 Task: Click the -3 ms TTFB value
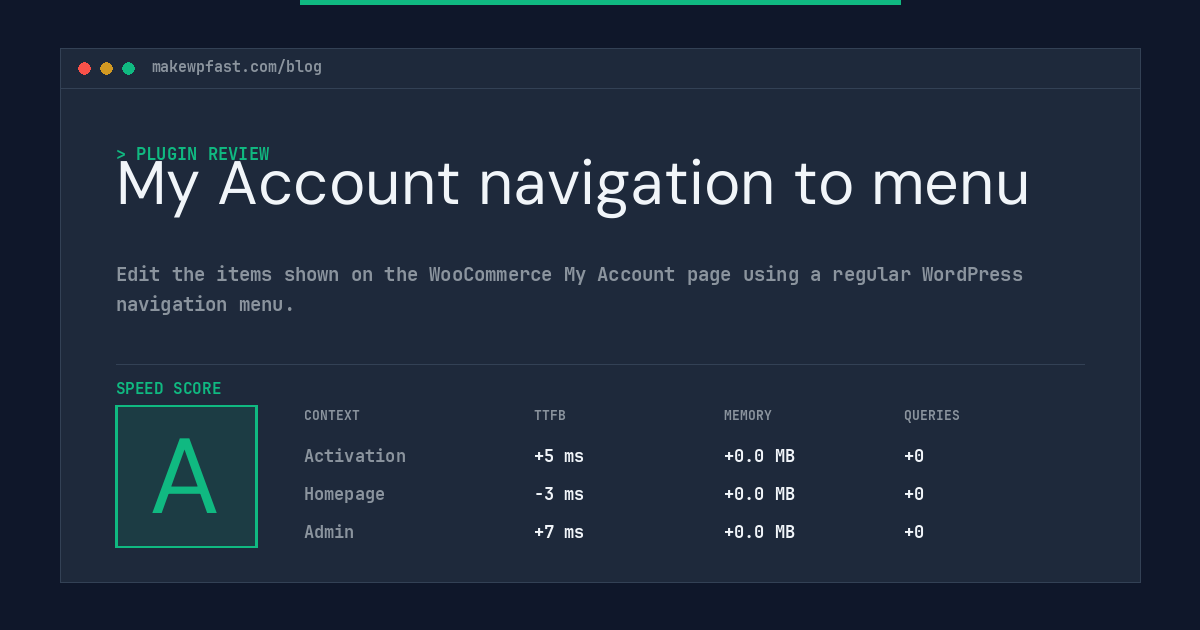(x=559, y=494)
